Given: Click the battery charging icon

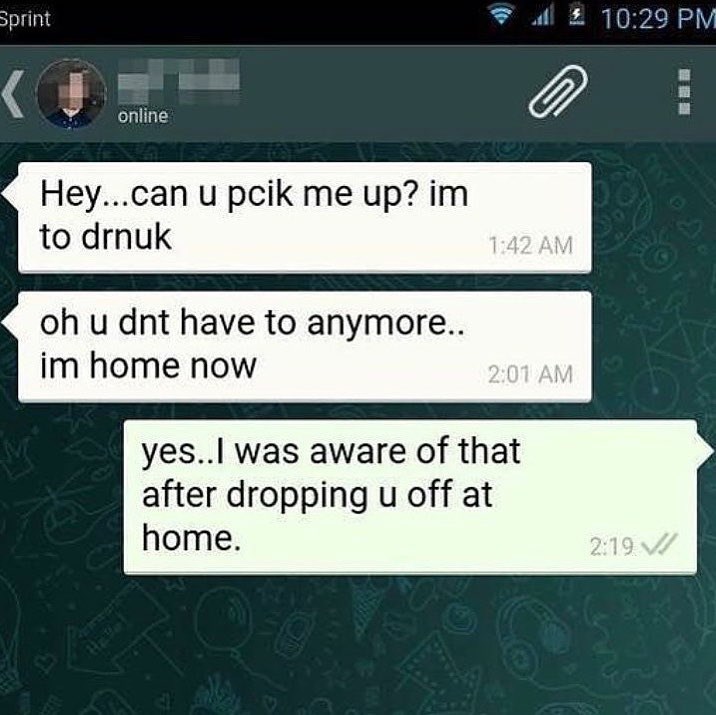Looking at the screenshot, I should [578, 17].
